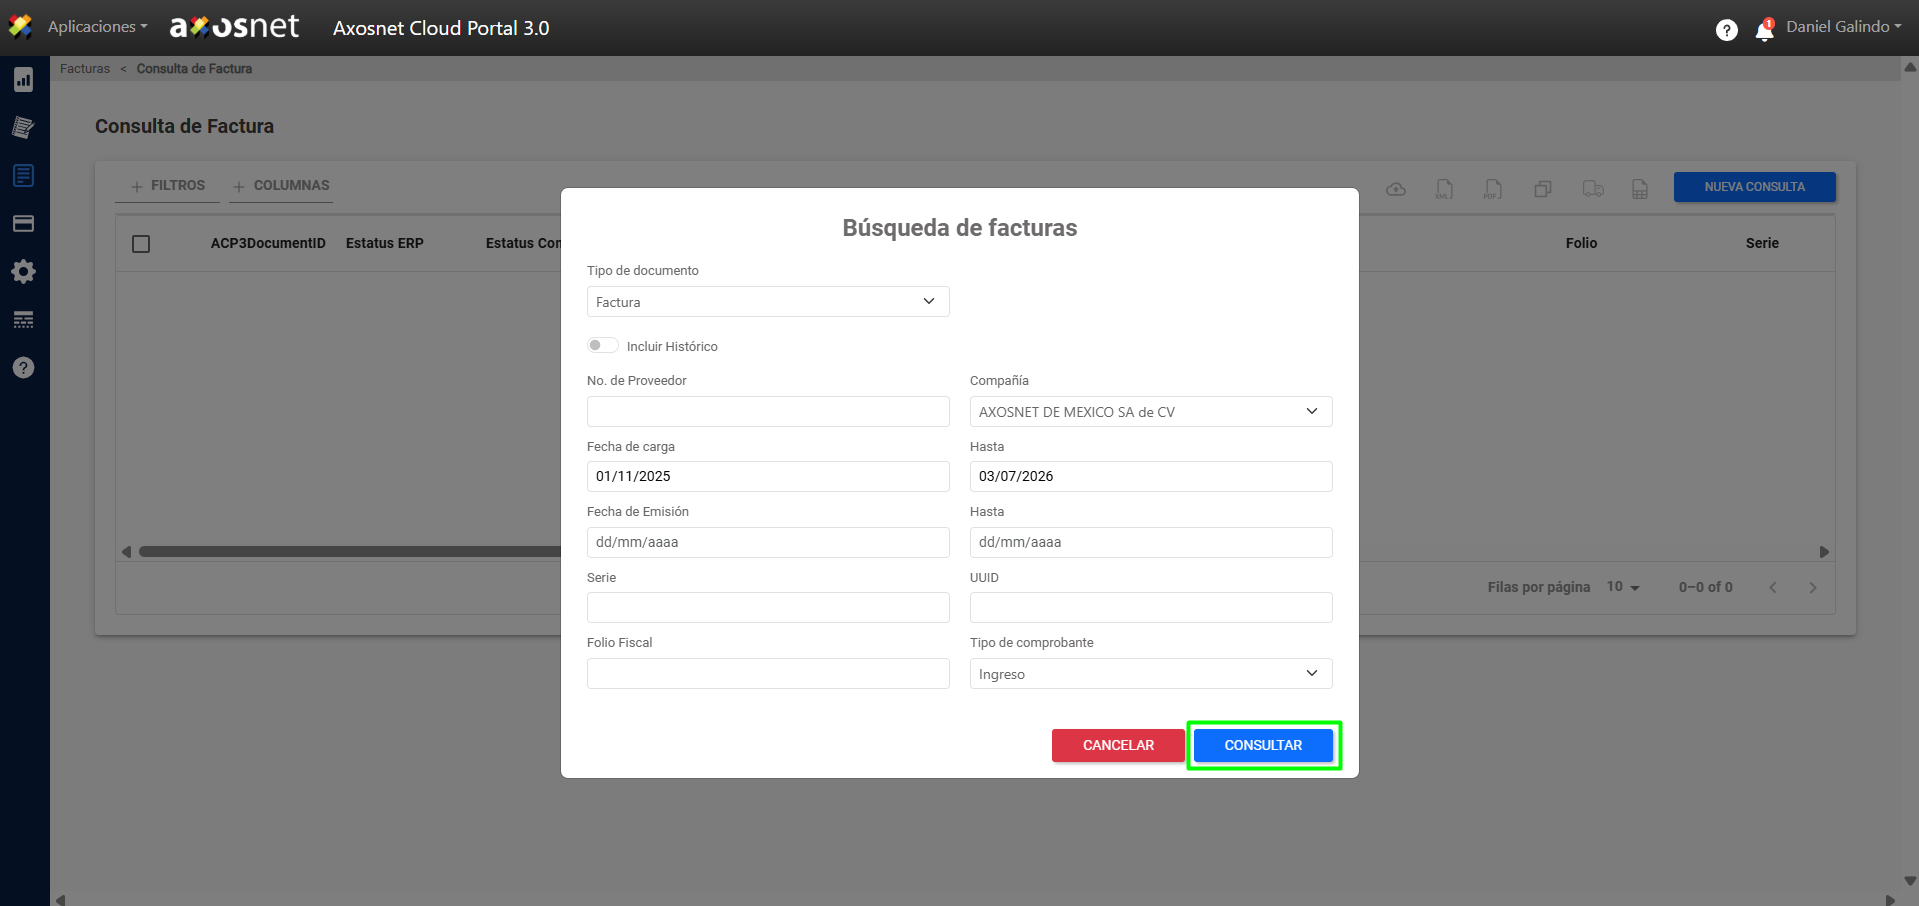Click the Cancelar button

pyautogui.click(x=1118, y=746)
